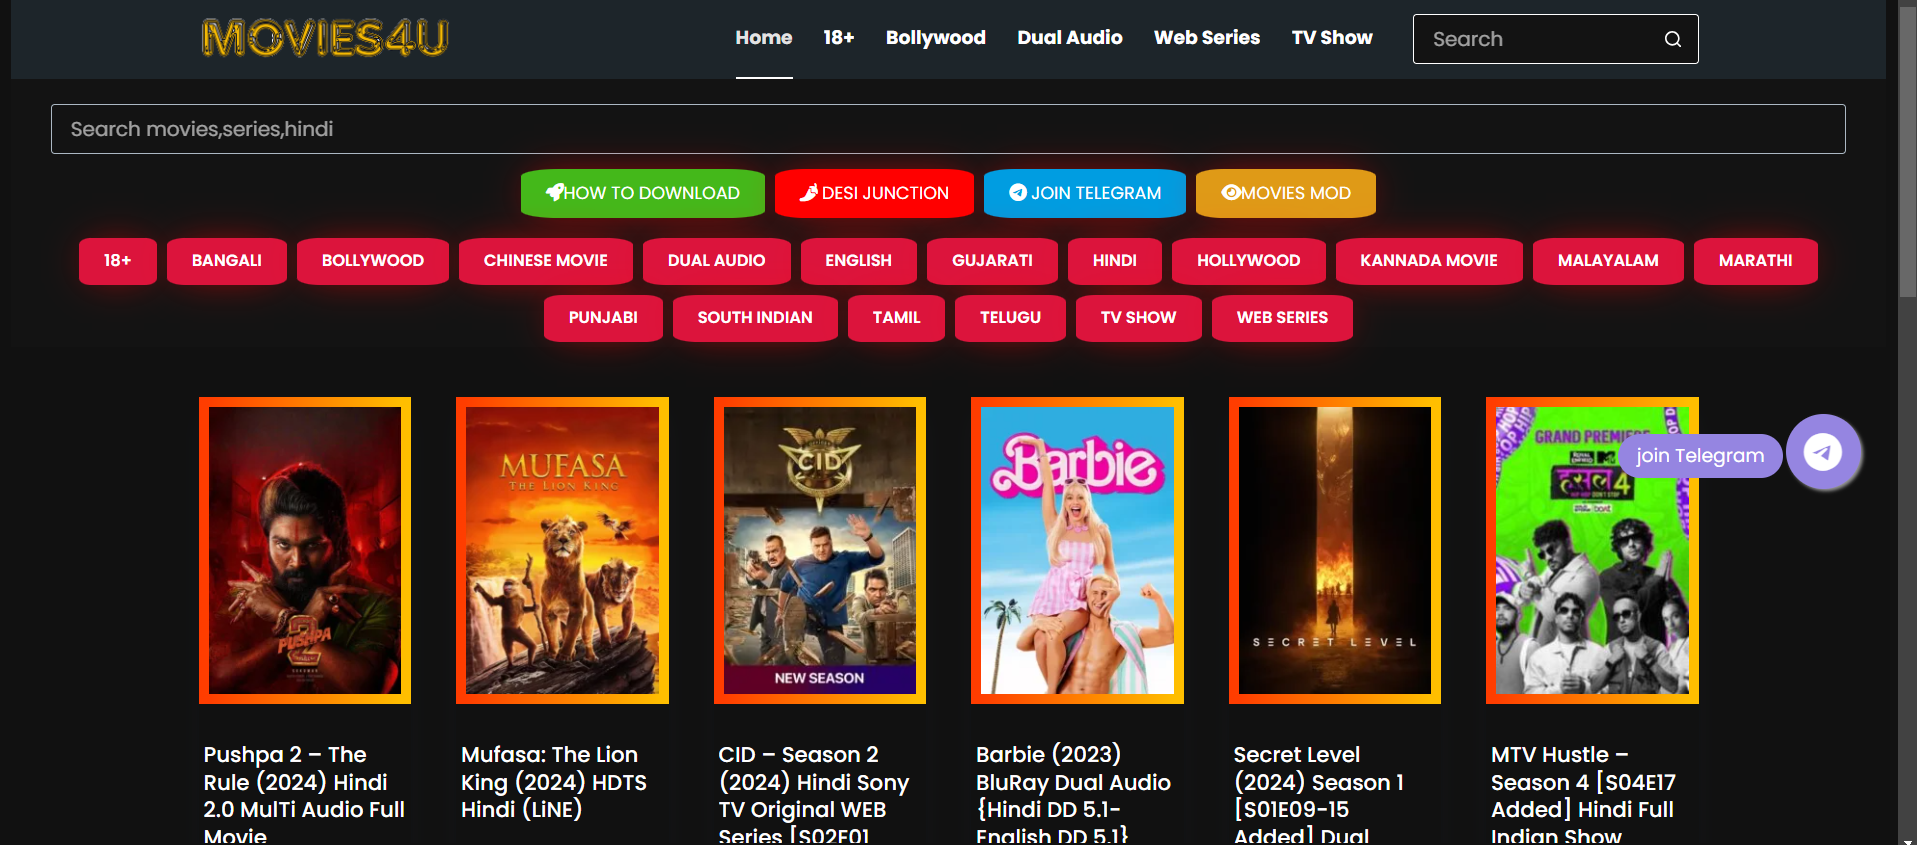Screen dimensions: 1917x845
Task: Open the Barbie movie poster thumbnail
Action: 1077,550
